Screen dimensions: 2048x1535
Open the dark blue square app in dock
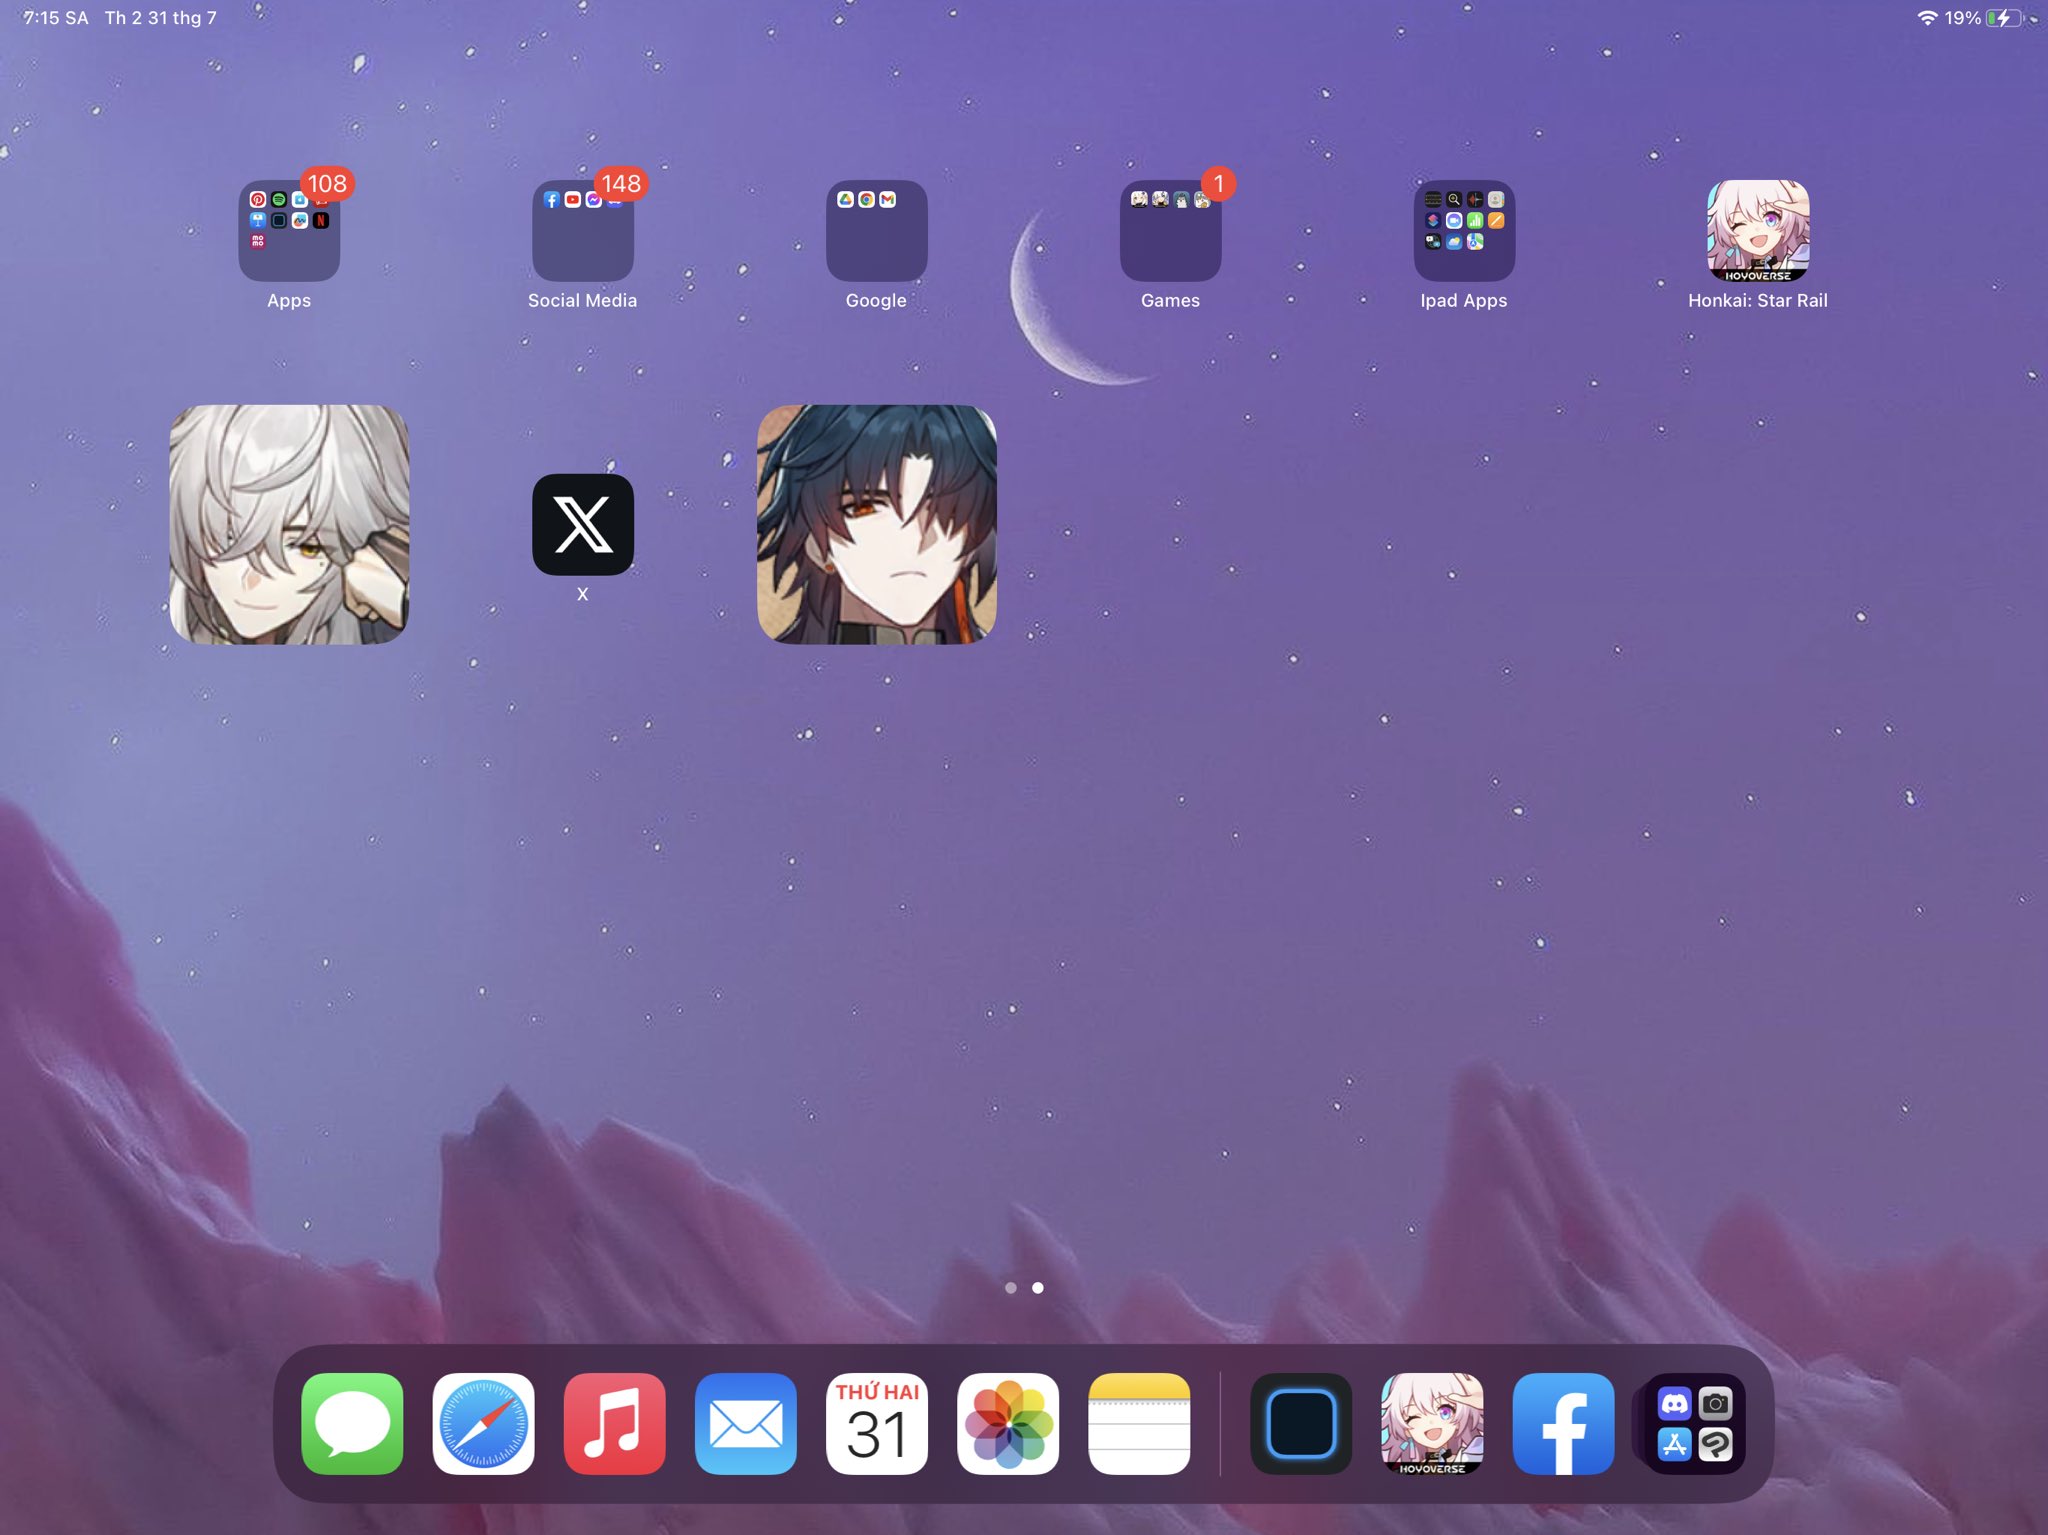(1300, 1423)
